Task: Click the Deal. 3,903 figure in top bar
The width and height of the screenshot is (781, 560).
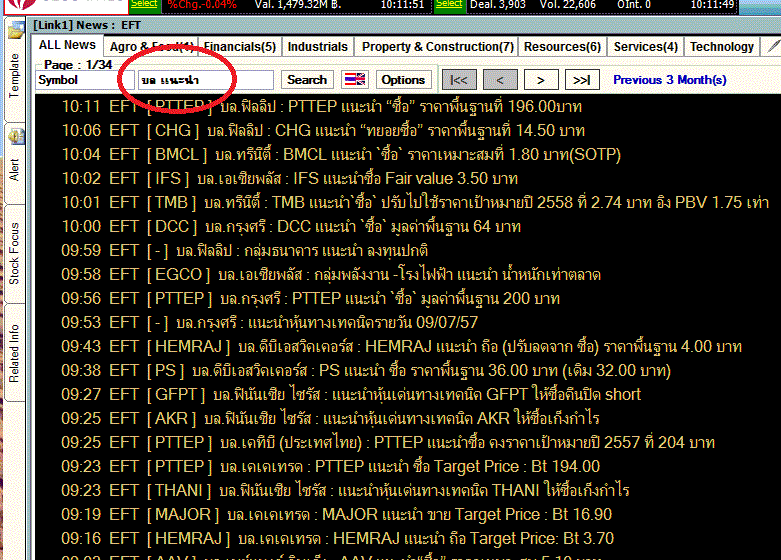Action: click(498, 4)
